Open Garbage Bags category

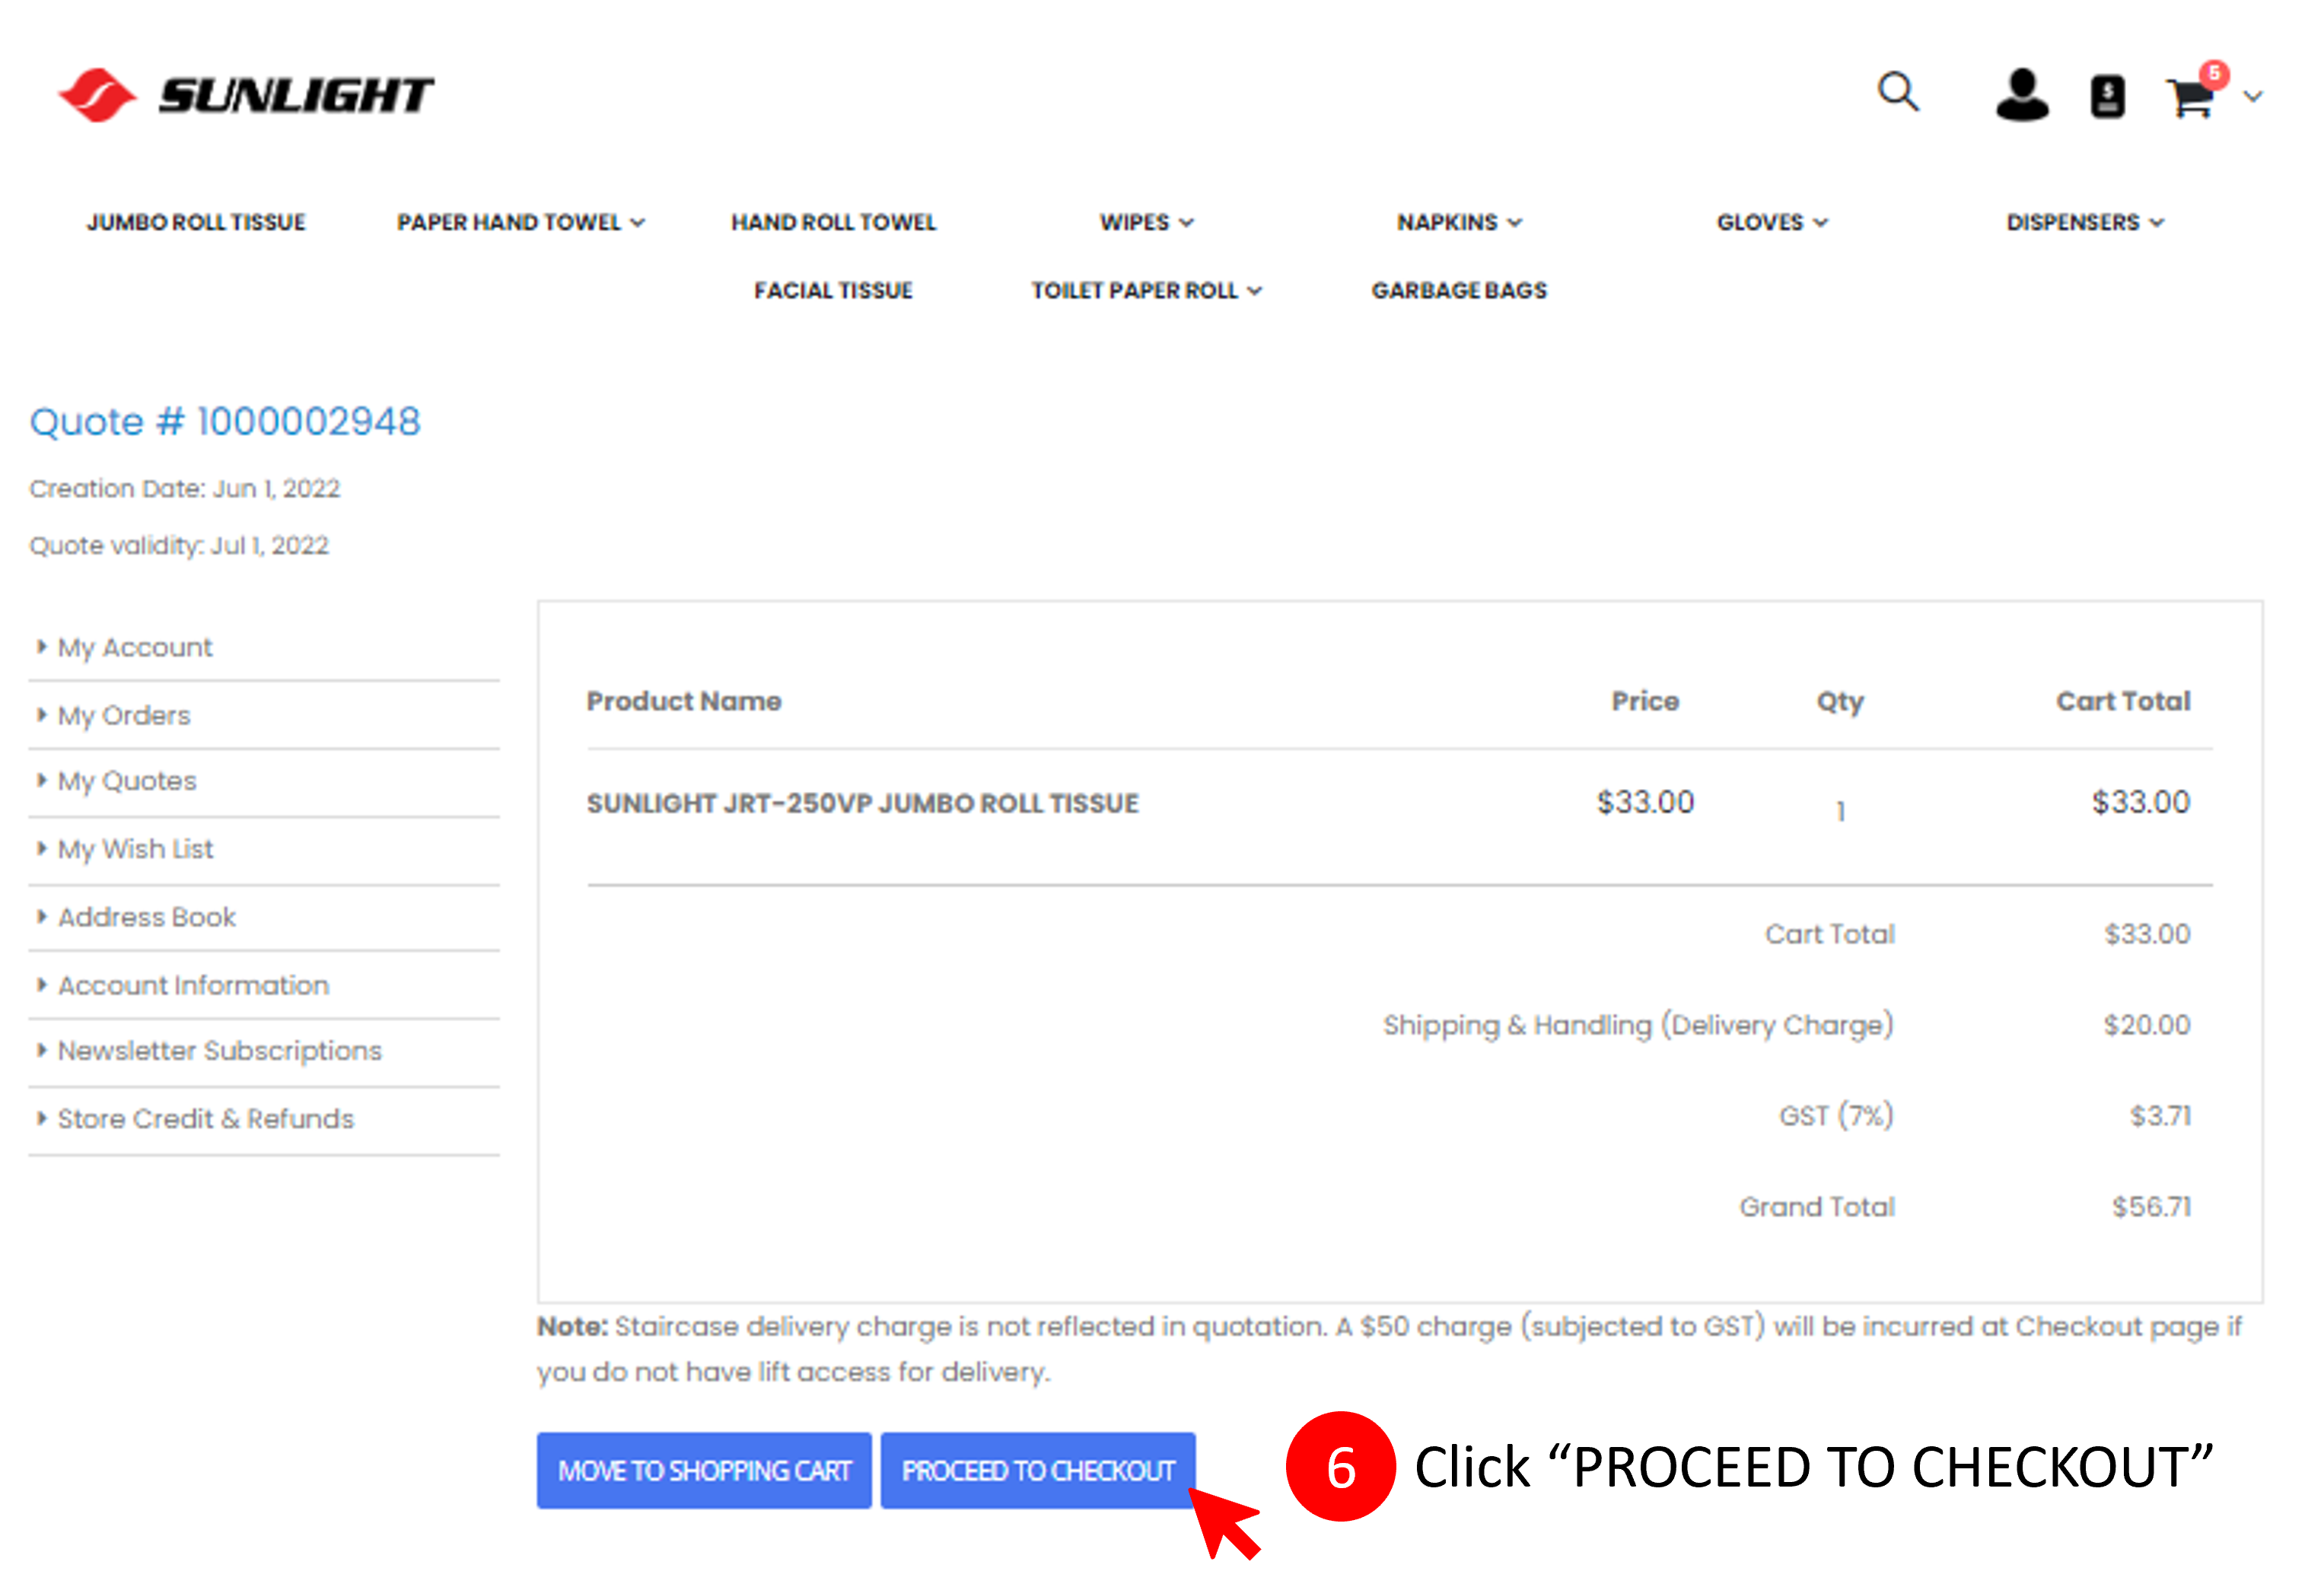pos(1459,290)
